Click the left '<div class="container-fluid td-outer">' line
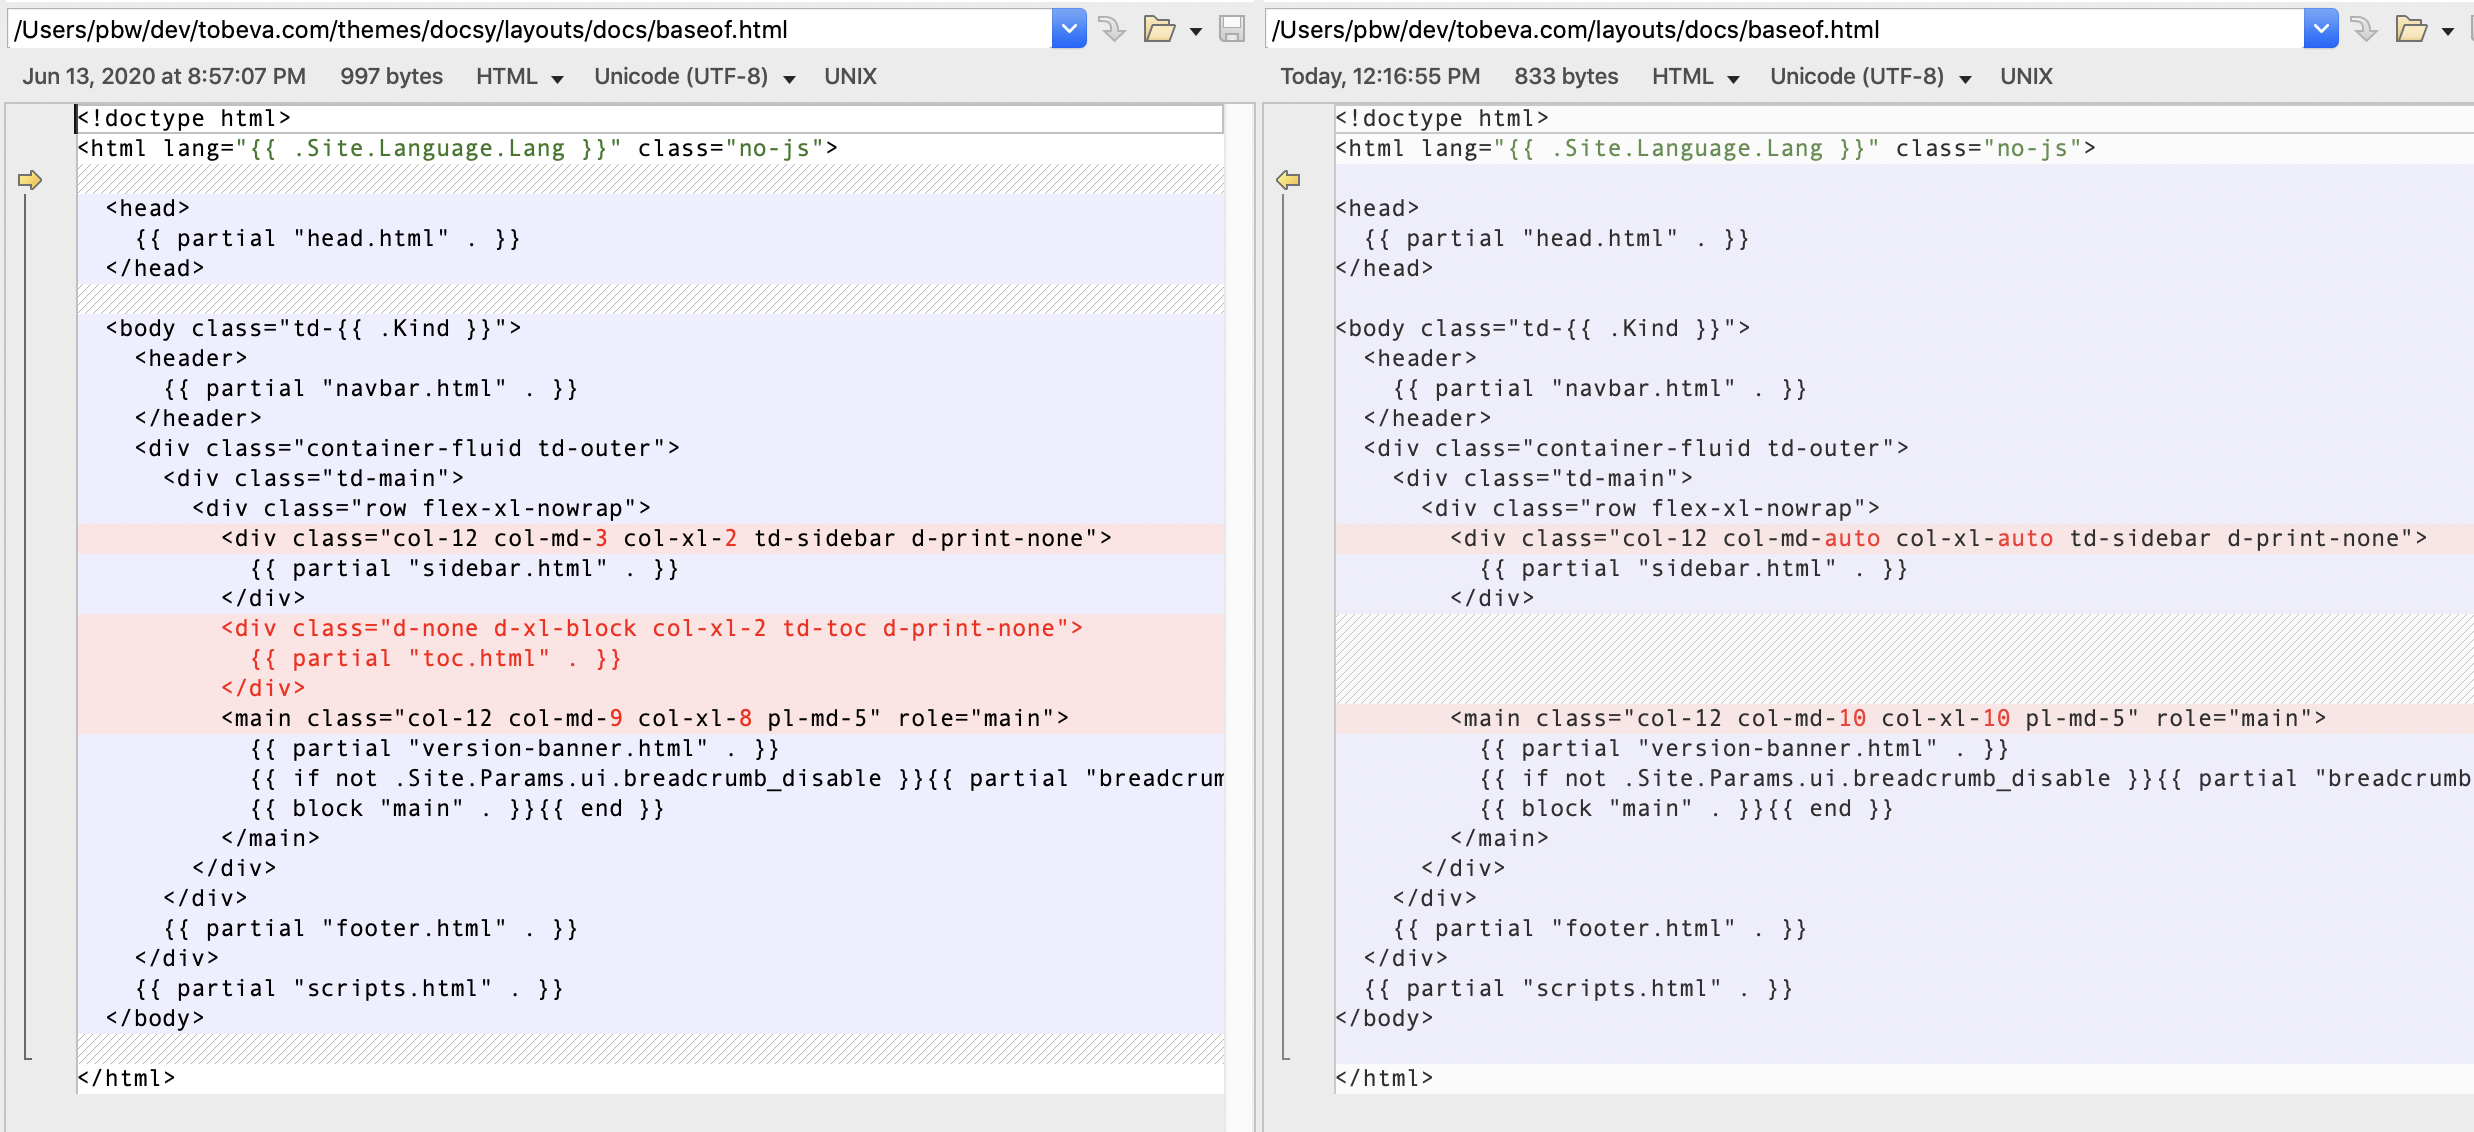The width and height of the screenshot is (2474, 1132). pos(651,449)
